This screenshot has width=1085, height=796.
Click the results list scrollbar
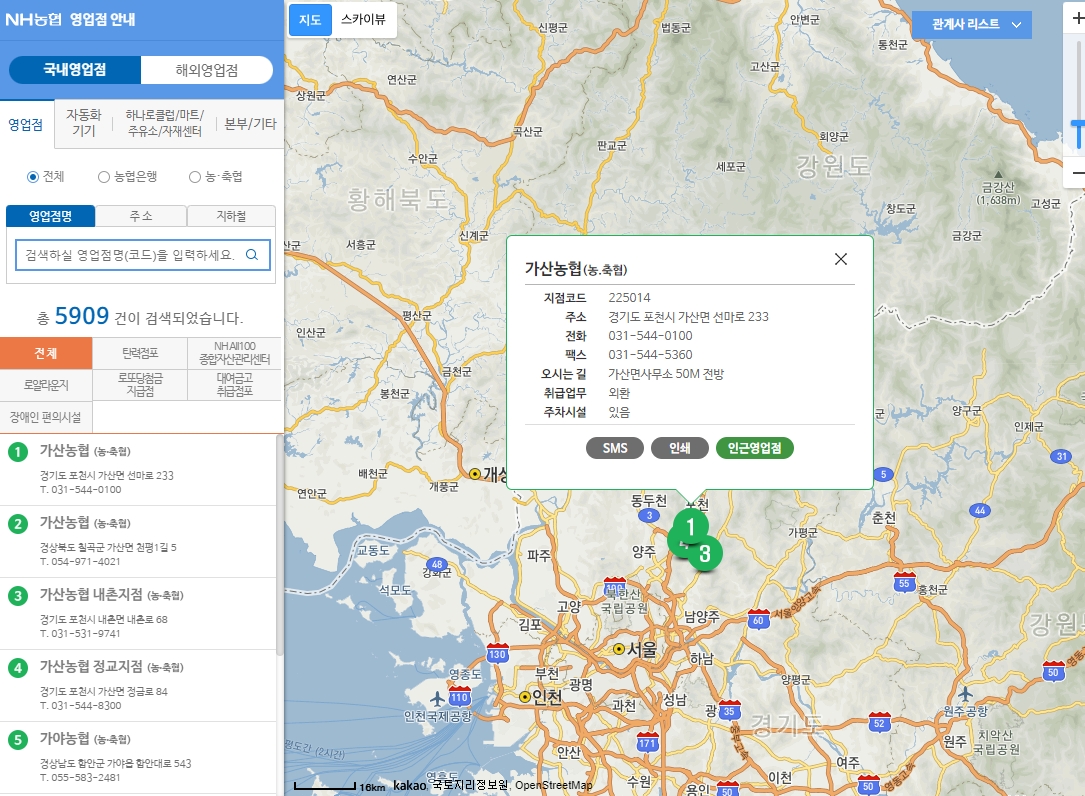[280, 545]
